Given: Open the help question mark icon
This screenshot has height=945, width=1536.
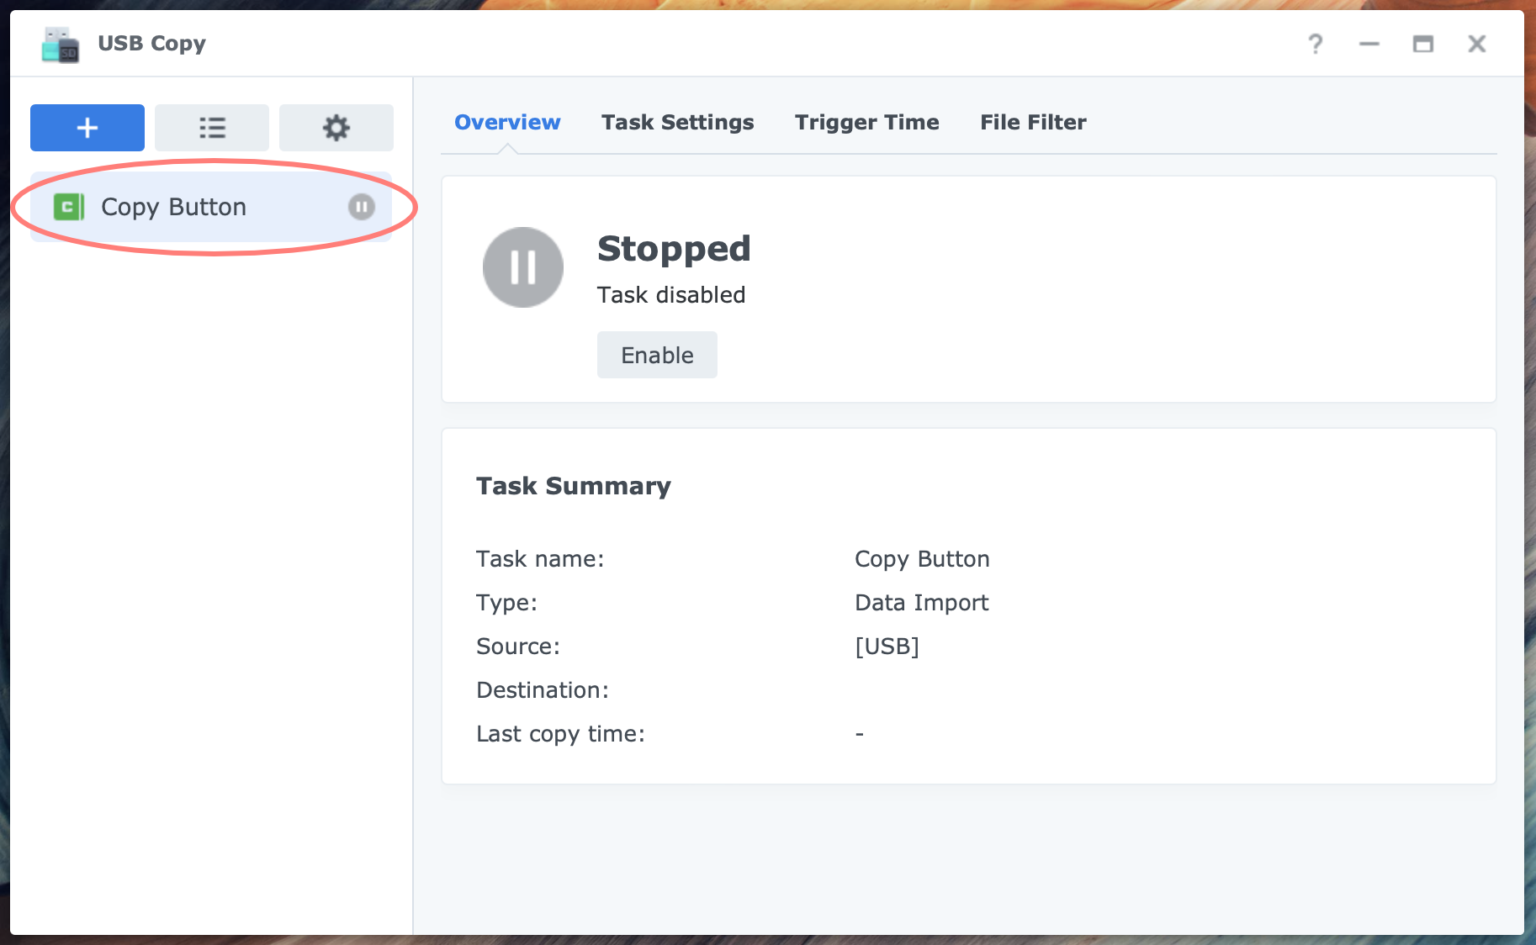Looking at the screenshot, I should click(x=1315, y=44).
